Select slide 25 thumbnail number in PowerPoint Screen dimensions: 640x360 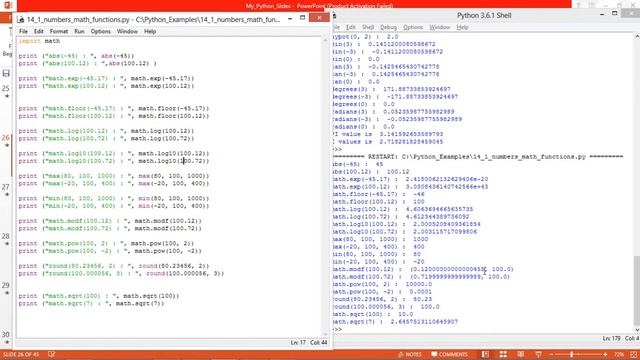point(5,88)
